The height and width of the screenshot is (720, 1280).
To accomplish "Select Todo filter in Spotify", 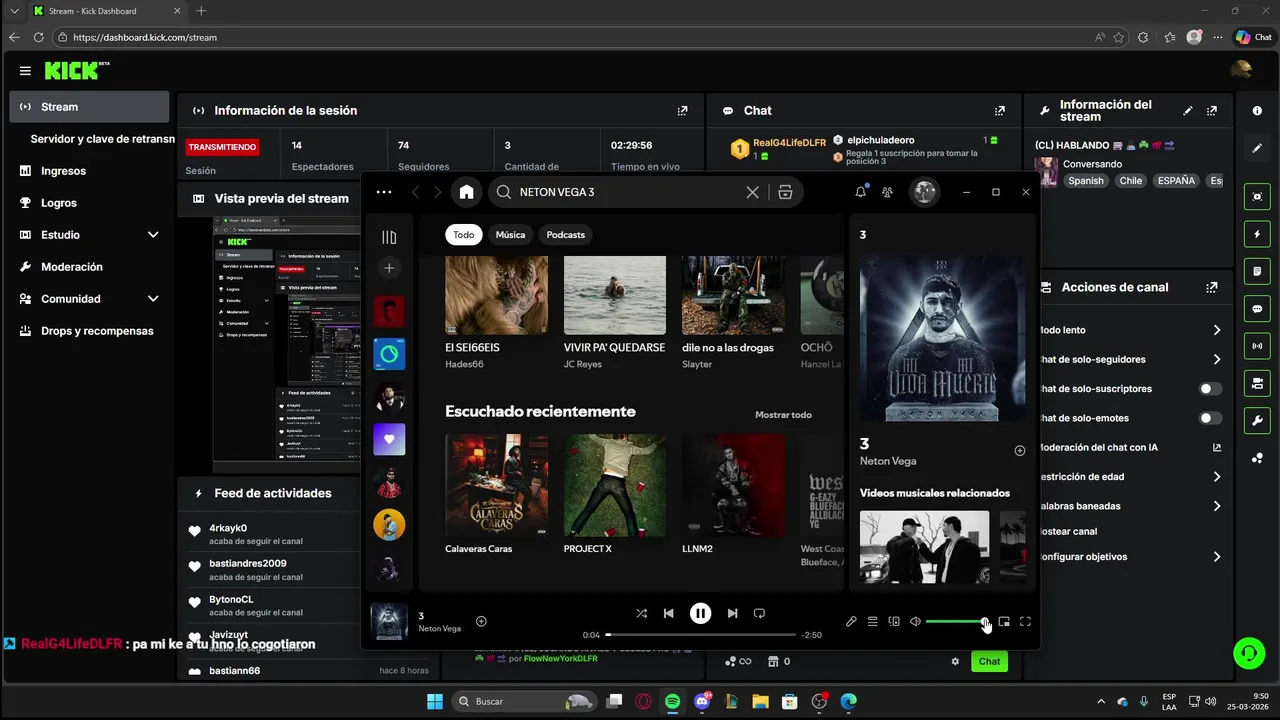I will click(x=464, y=235).
